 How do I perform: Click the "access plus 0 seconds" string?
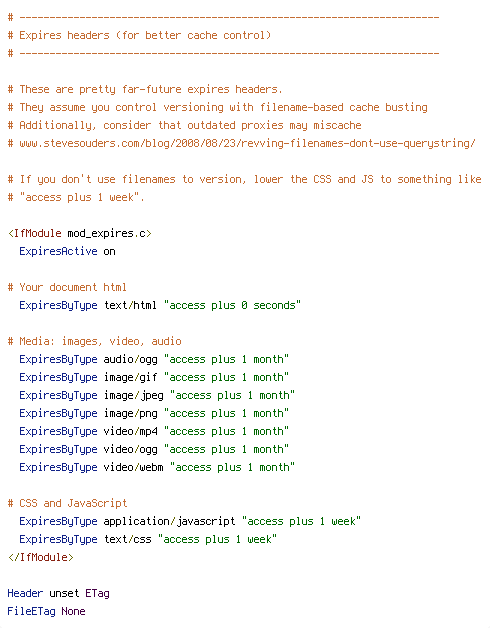232,306
